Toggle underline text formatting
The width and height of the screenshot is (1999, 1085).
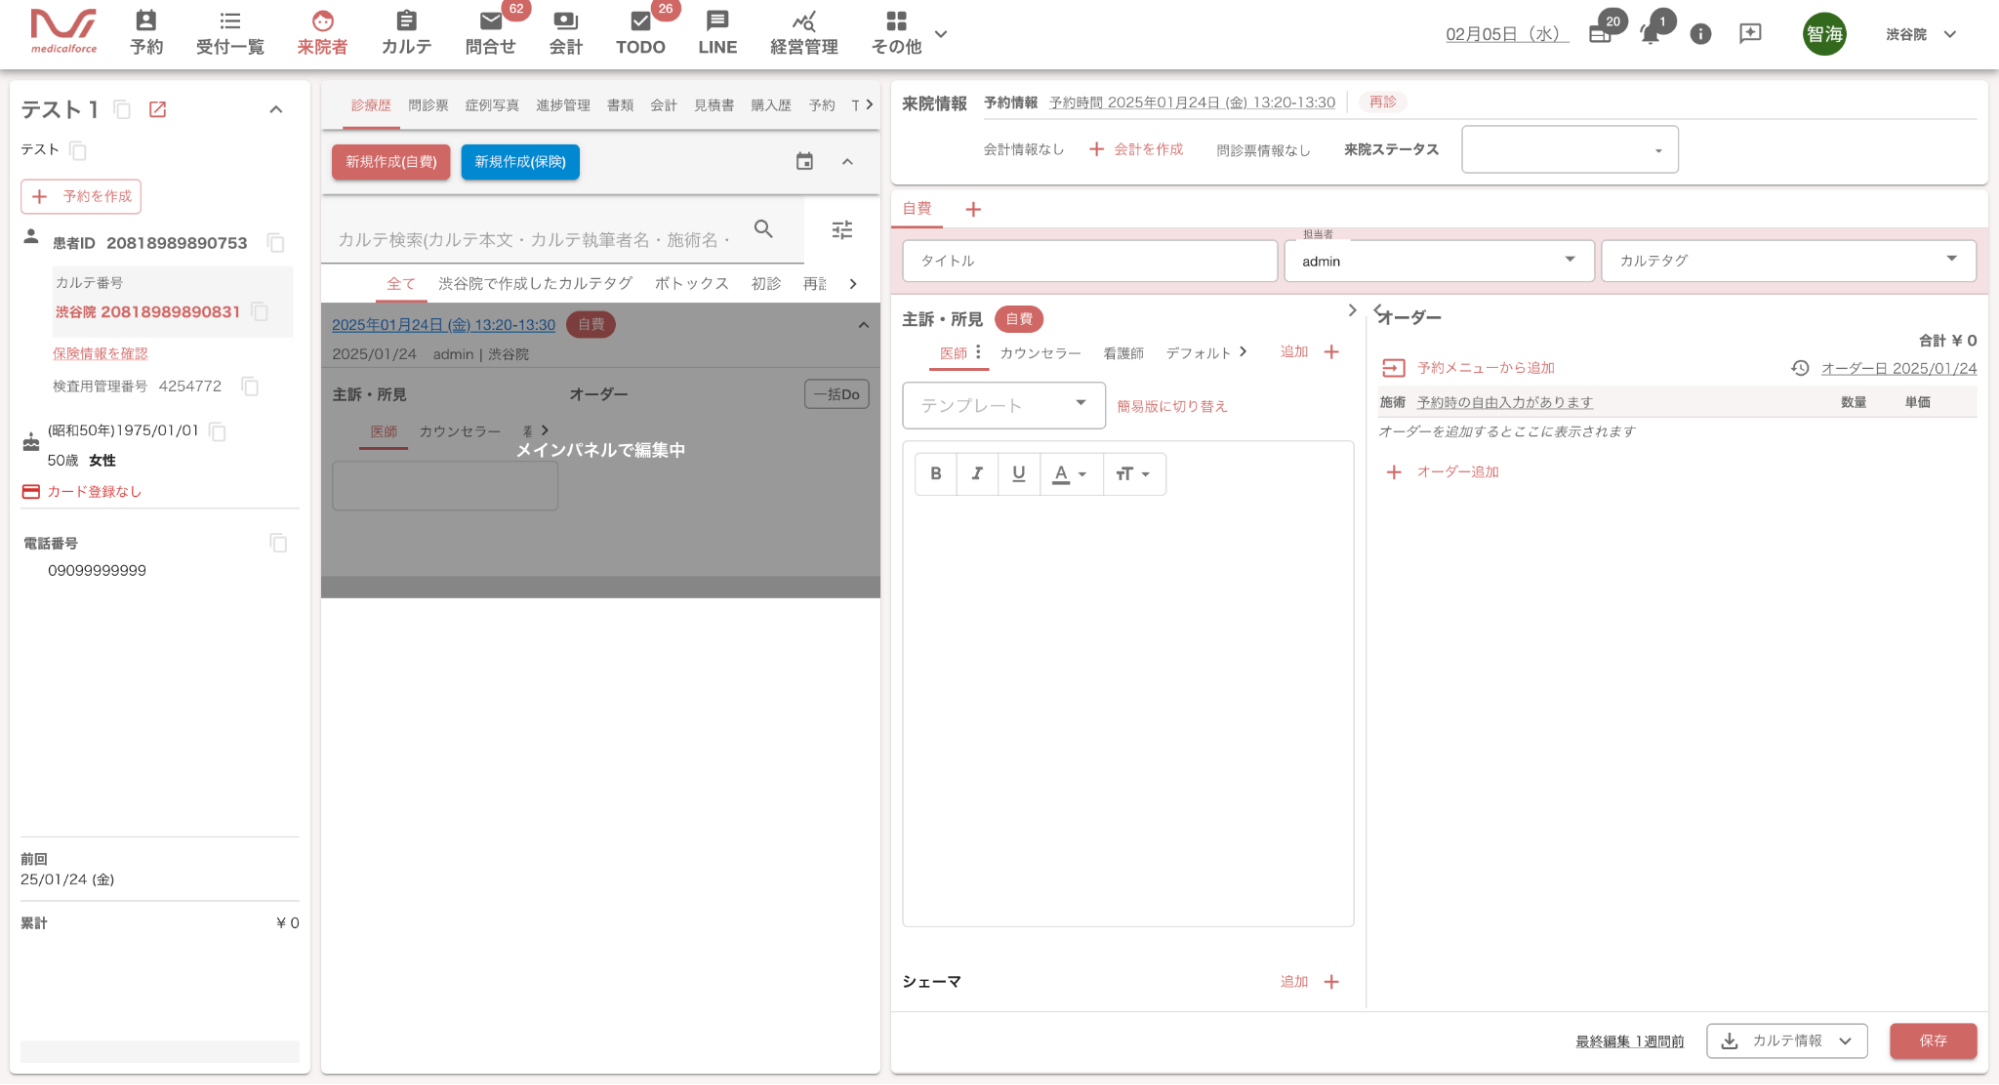tap(1018, 474)
